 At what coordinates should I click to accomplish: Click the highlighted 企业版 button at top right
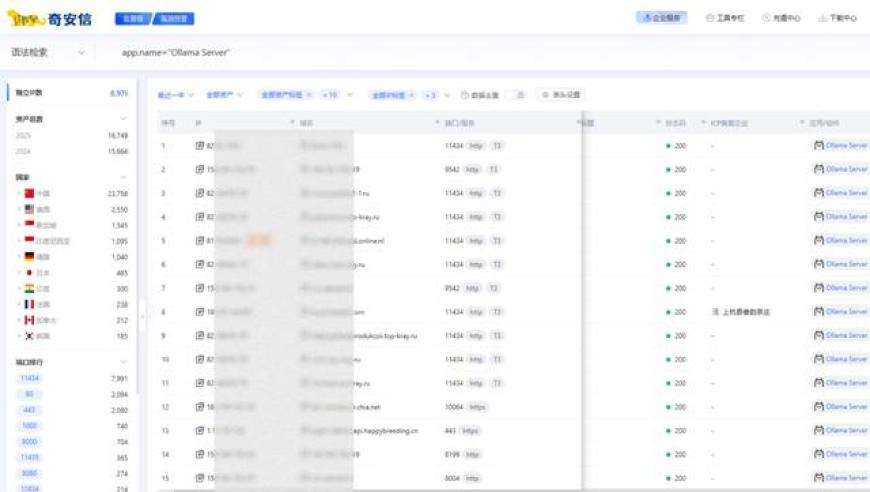pyautogui.click(x=661, y=18)
